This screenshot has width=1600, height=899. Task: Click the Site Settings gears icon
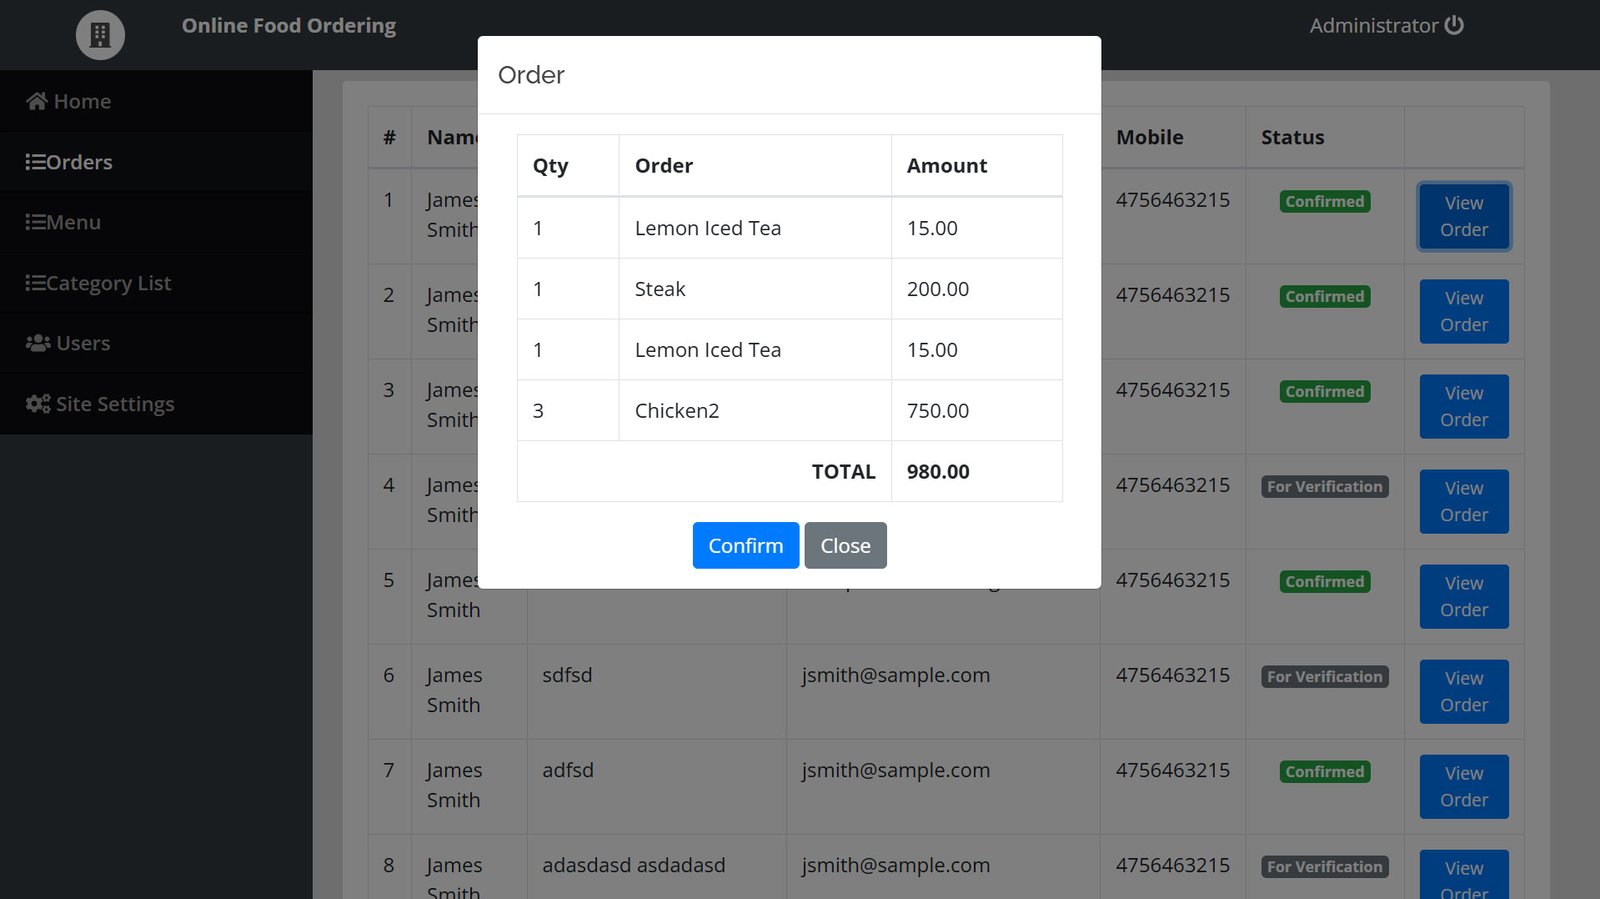[x=38, y=404]
